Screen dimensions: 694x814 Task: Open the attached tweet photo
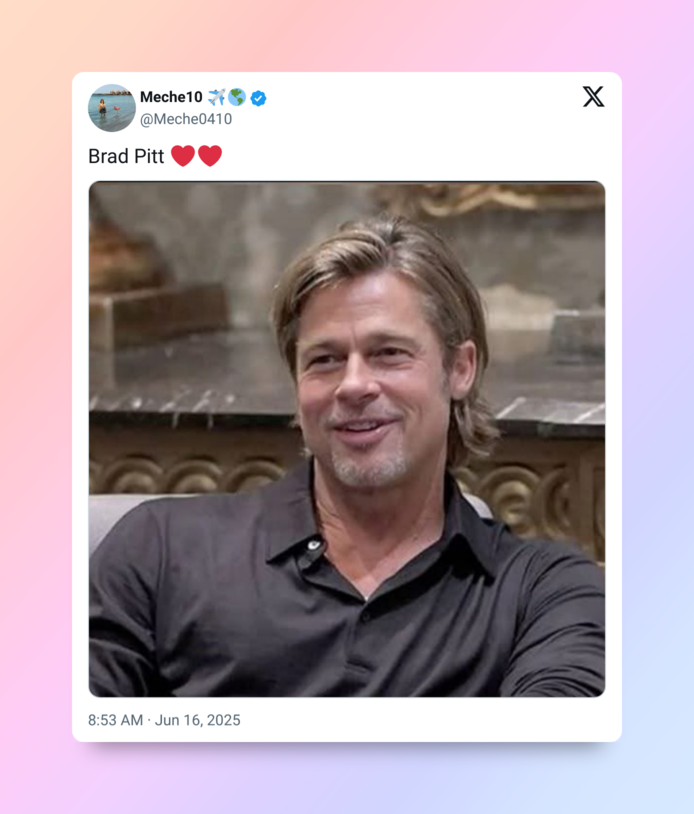(347, 439)
